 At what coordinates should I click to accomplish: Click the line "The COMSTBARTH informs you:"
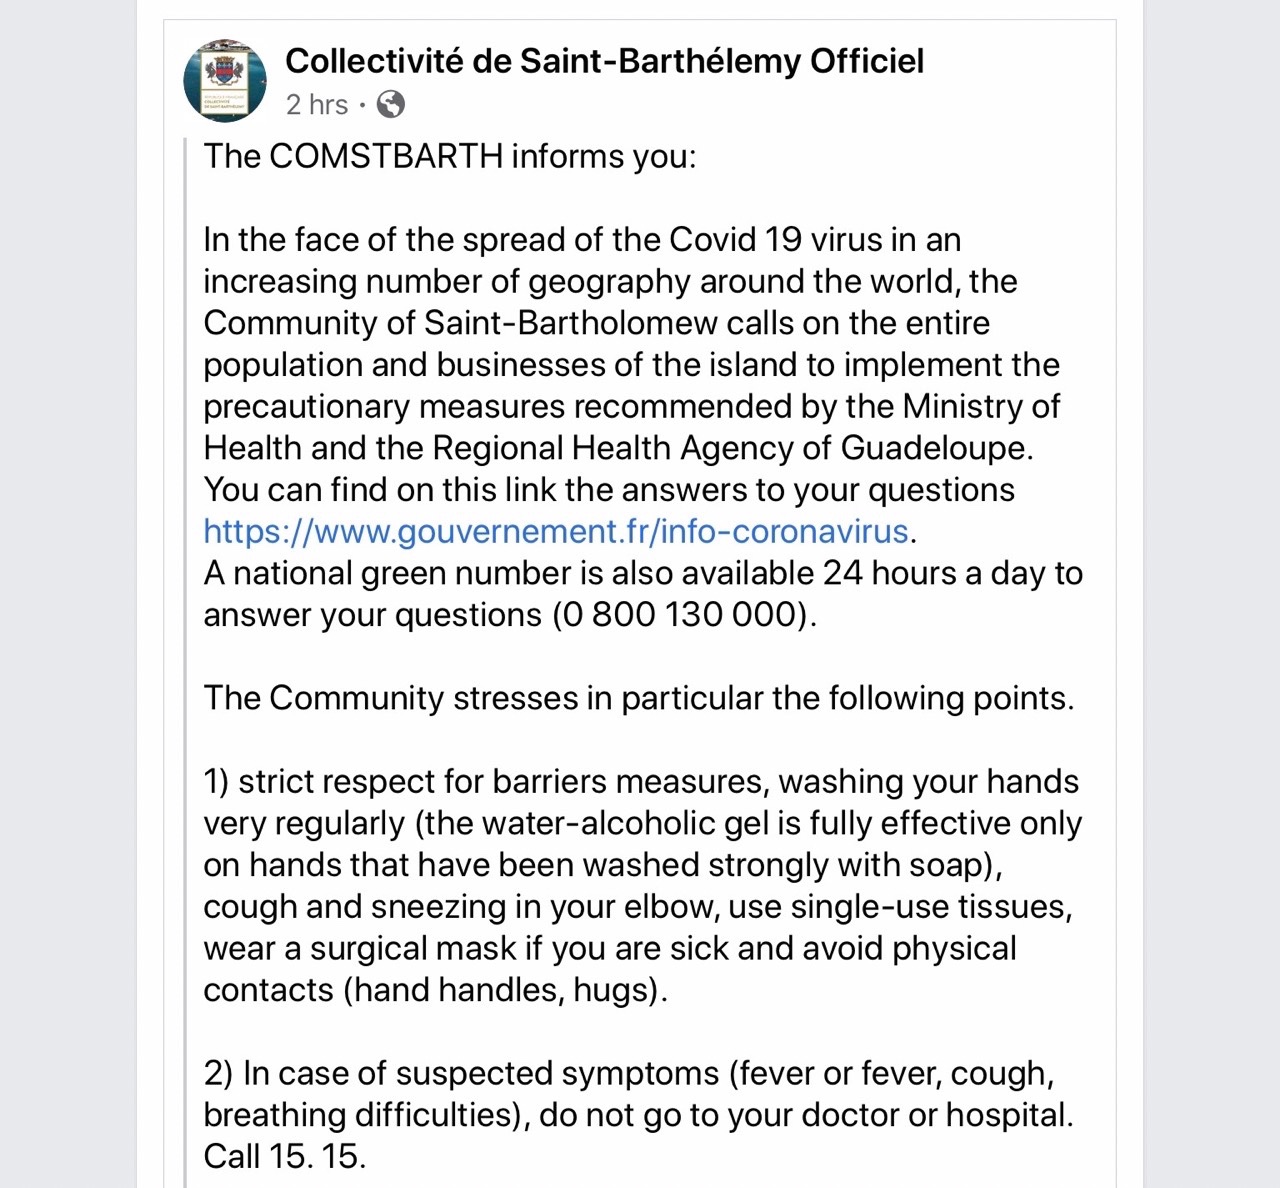(x=449, y=156)
